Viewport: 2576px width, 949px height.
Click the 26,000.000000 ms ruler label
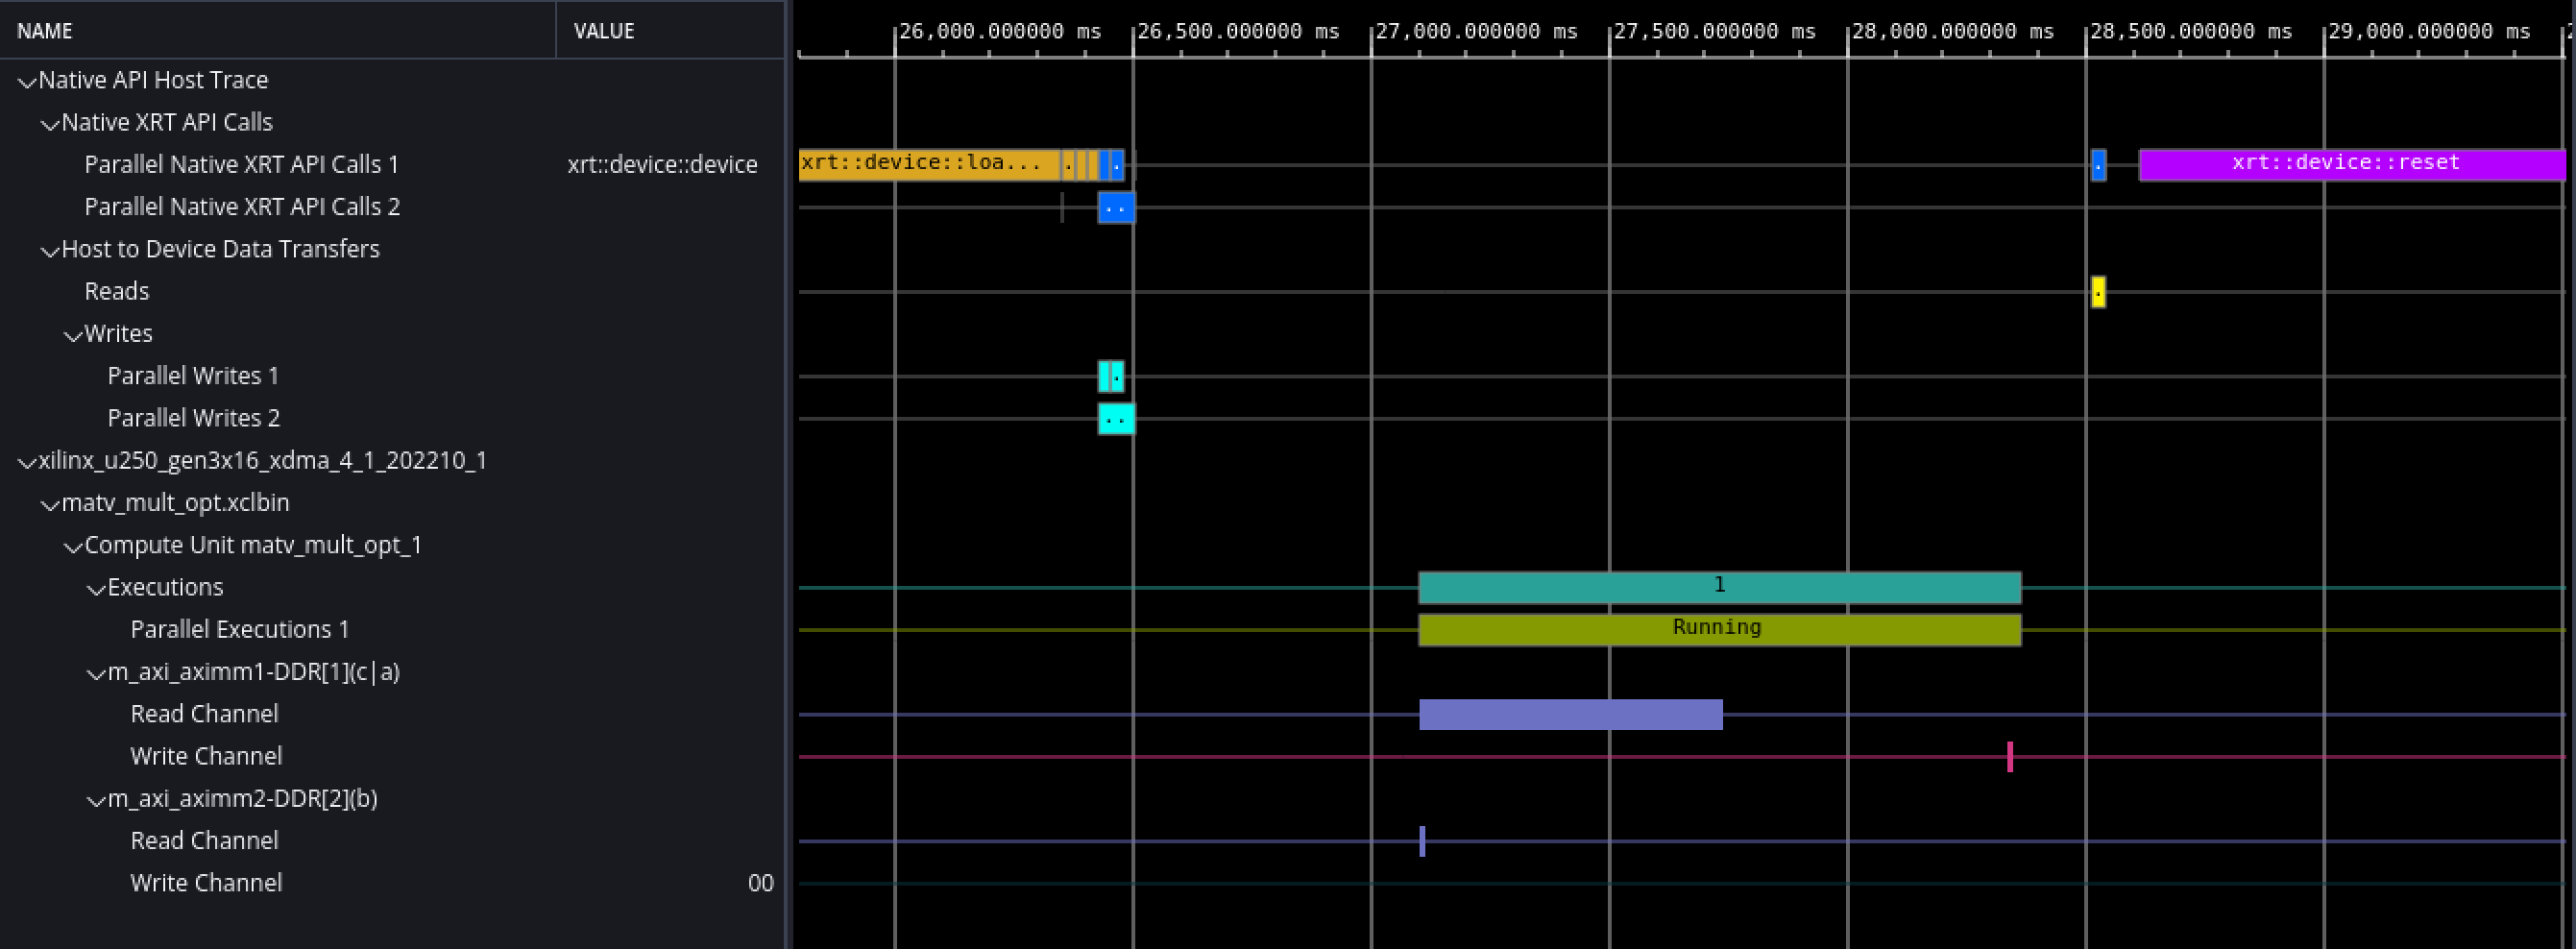[1000, 31]
